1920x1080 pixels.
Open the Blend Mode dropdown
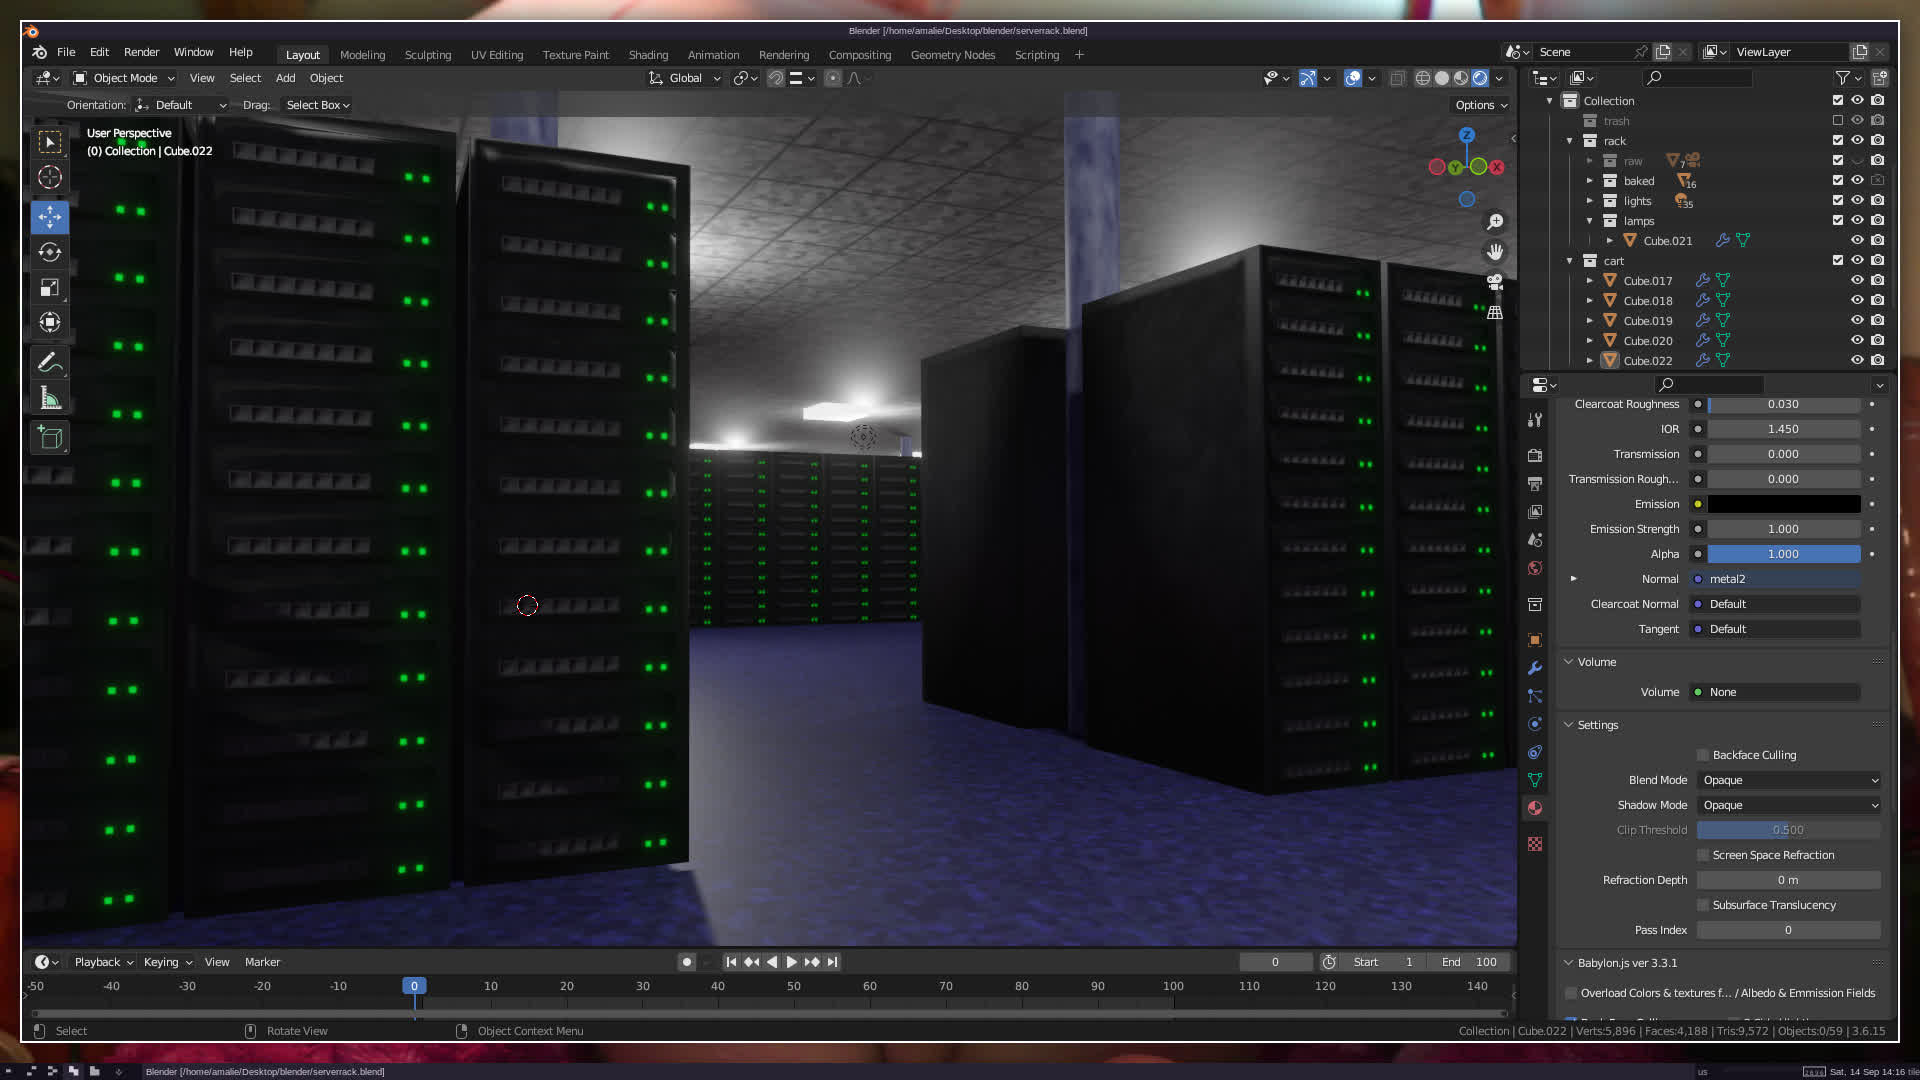(1789, 780)
